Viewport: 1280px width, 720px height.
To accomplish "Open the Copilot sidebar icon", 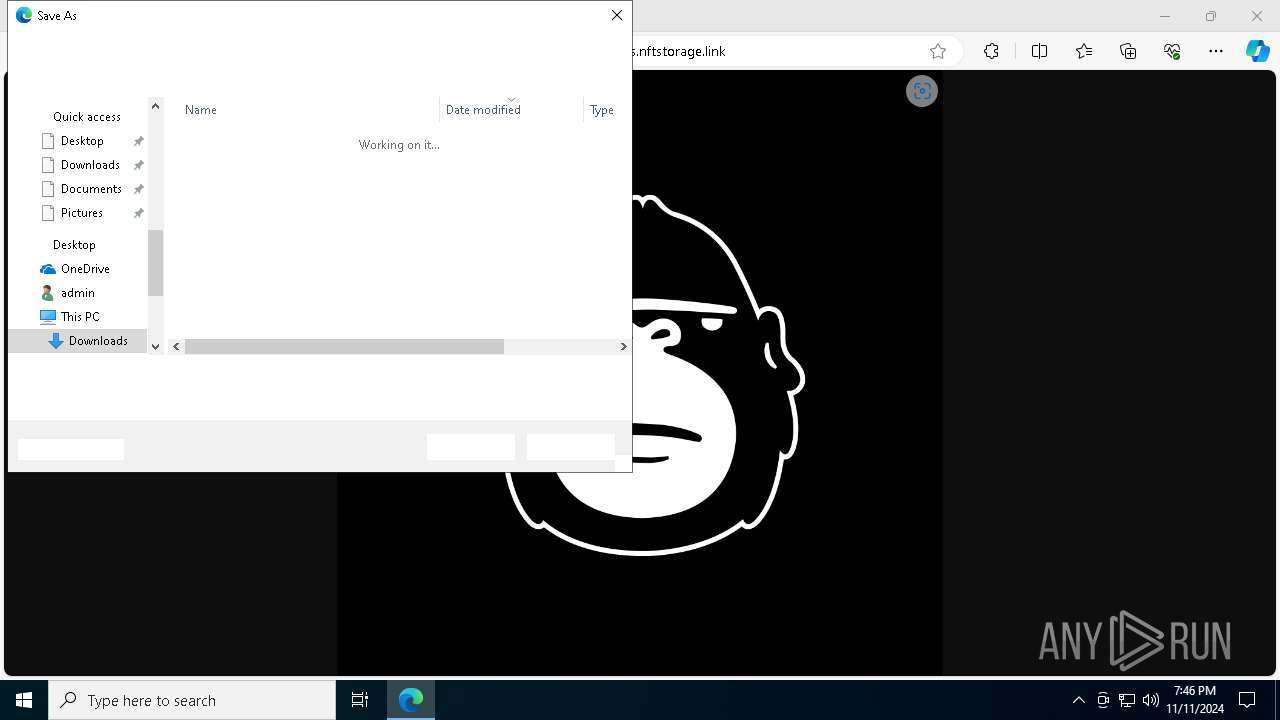I will coord(1258,51).
